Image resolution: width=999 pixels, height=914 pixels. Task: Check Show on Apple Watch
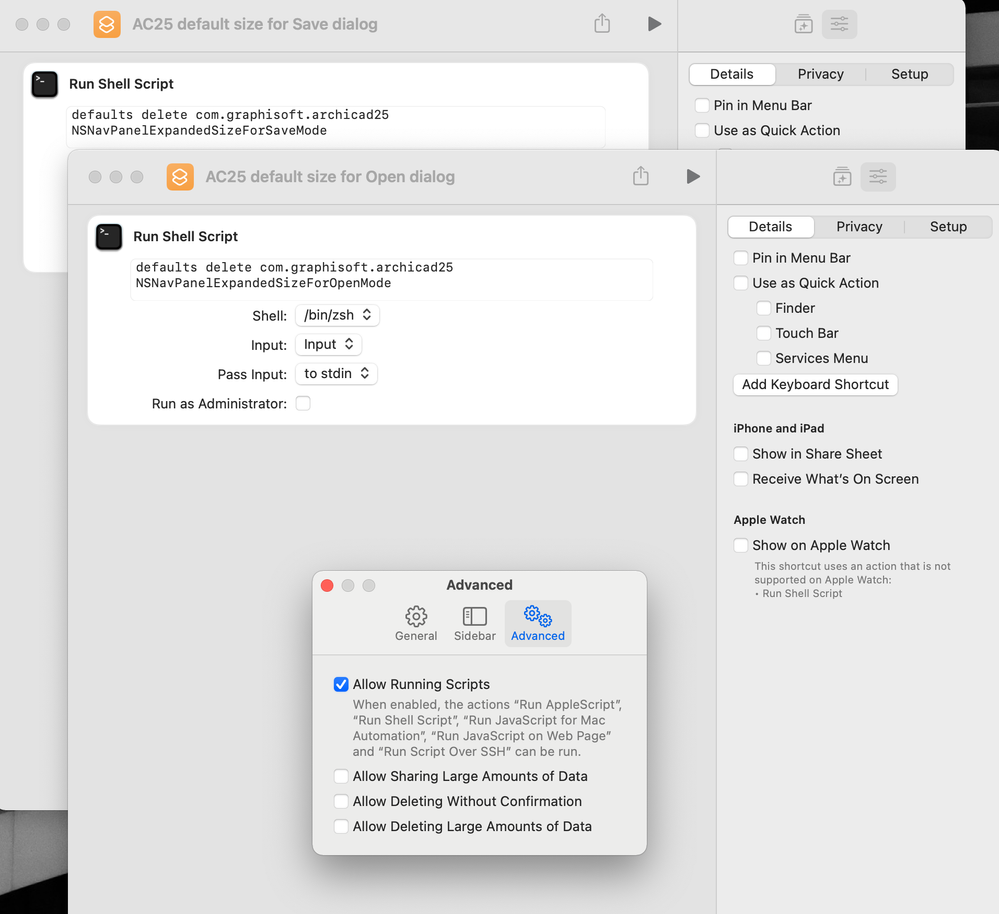click(740, 545)
